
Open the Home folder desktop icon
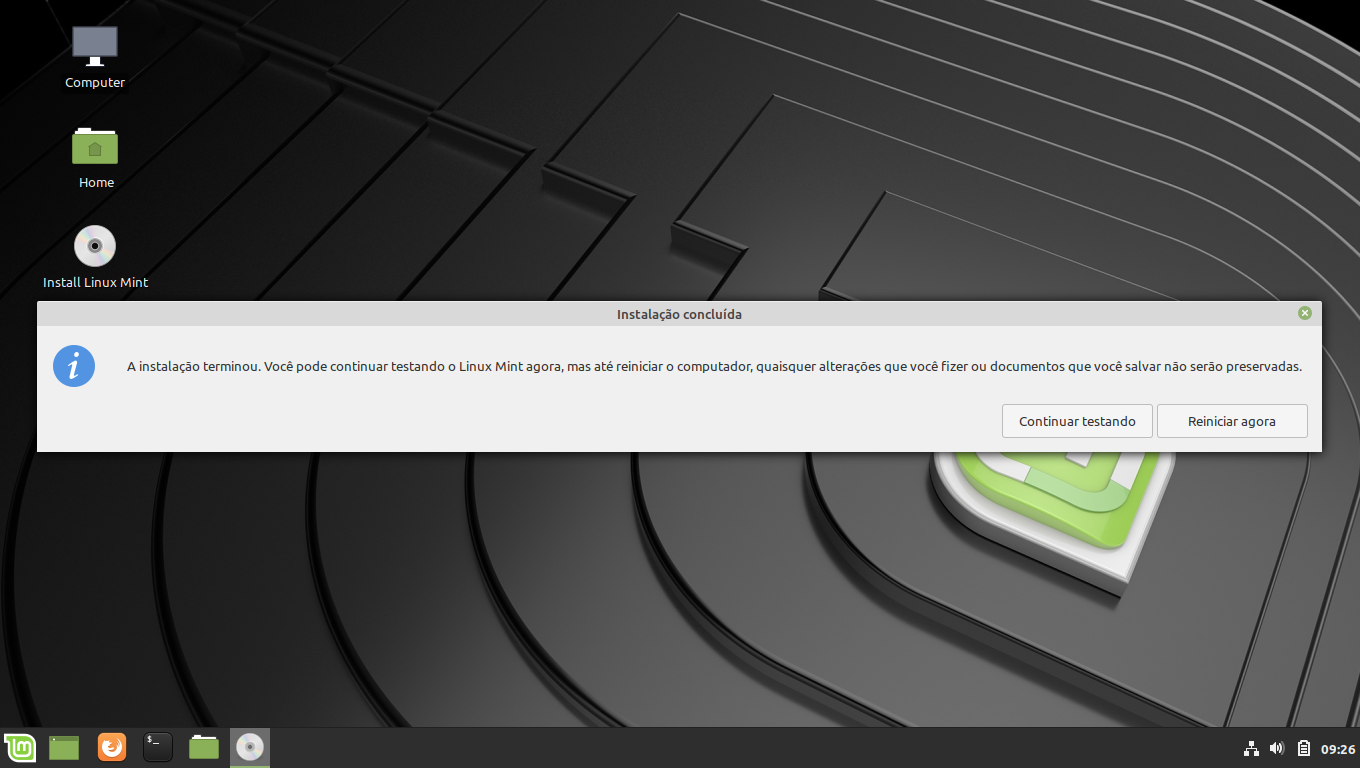(95, 146)
